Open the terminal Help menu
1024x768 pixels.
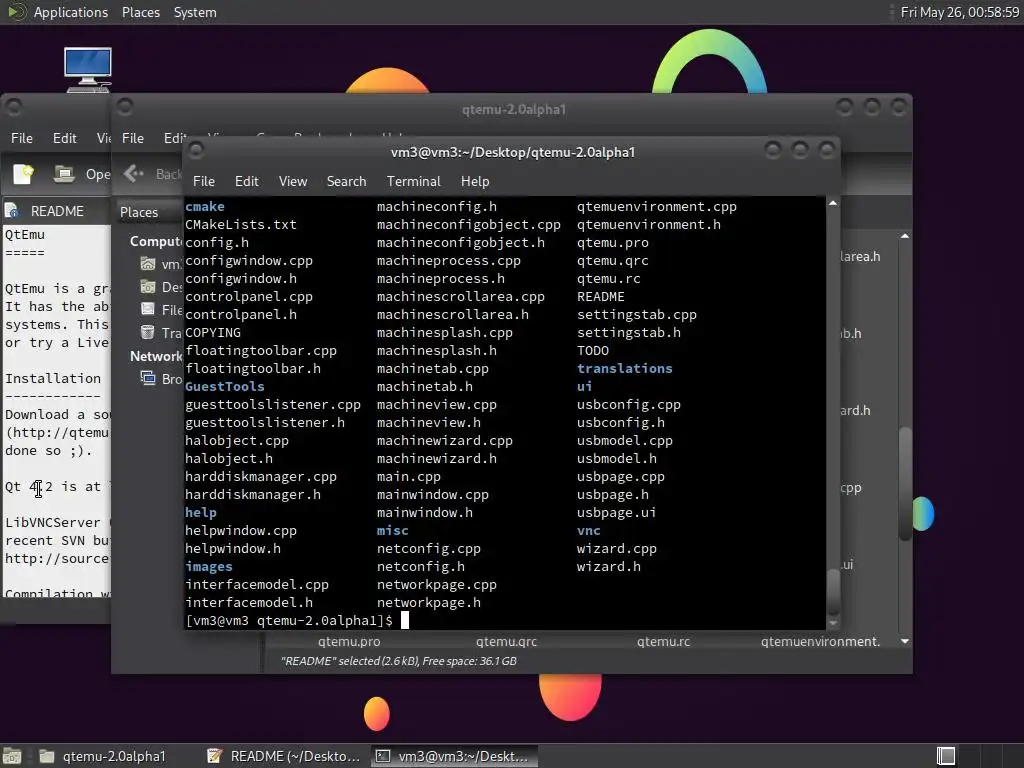tap(475, 182)
